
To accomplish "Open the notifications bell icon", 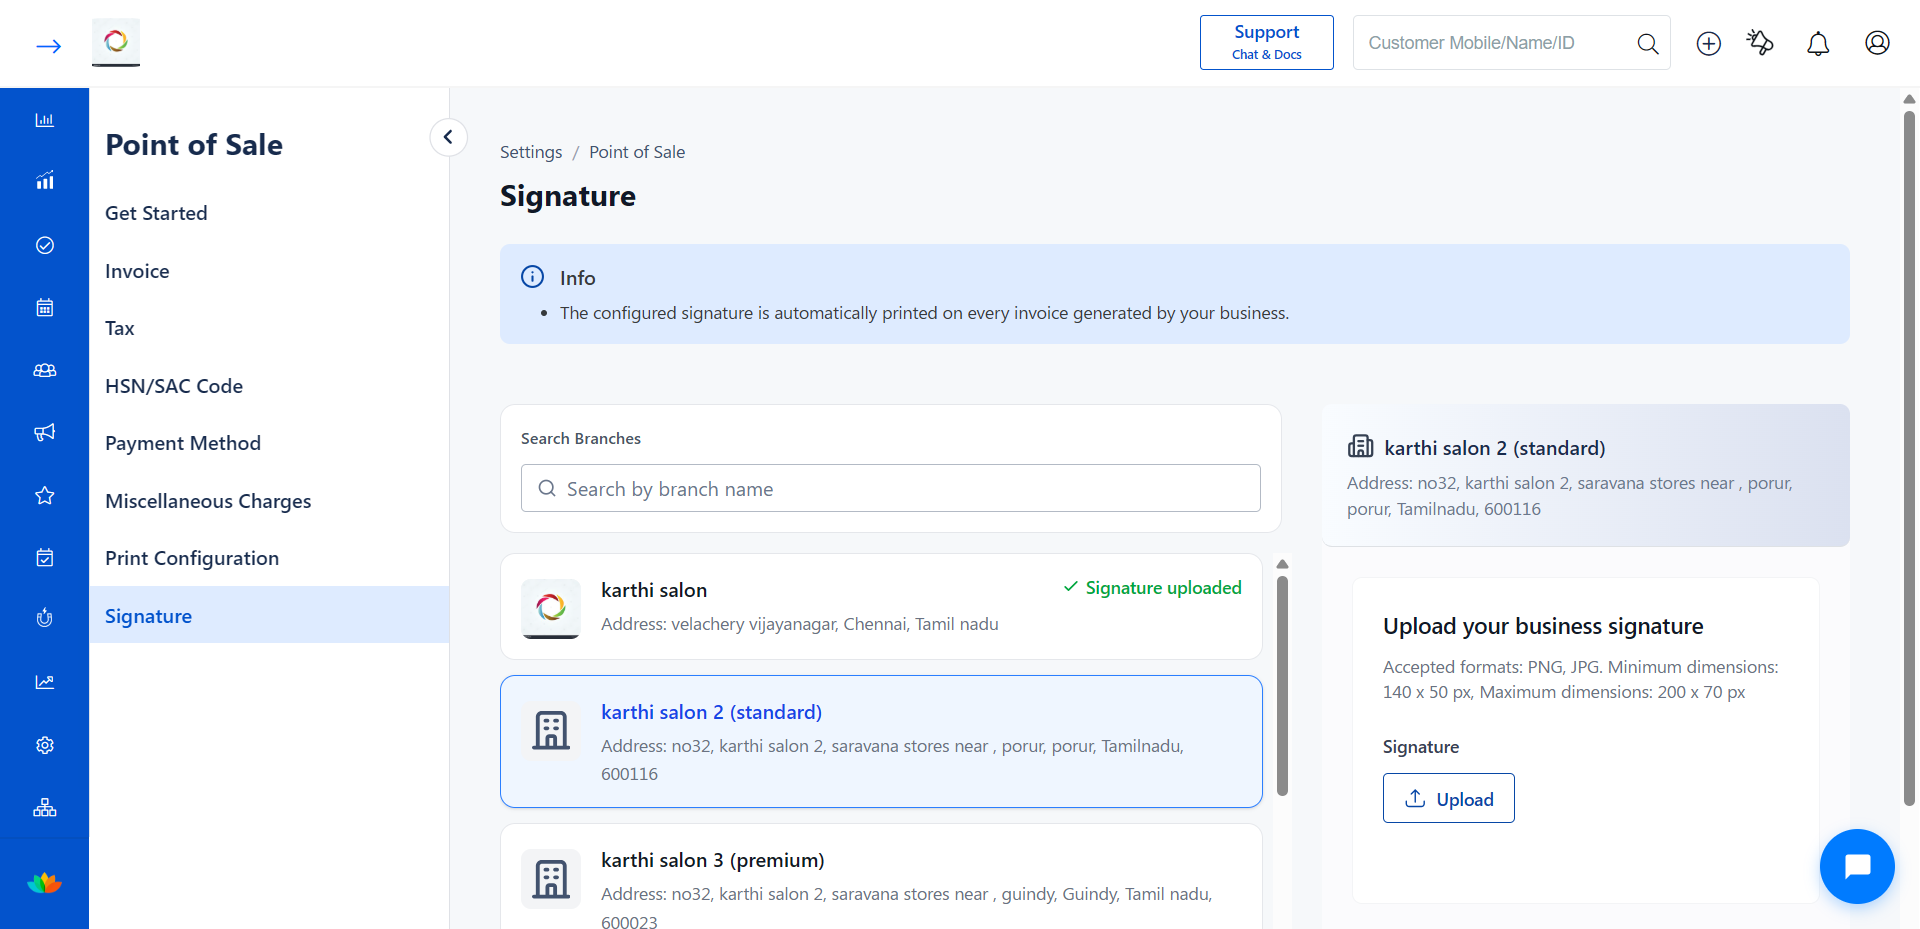I will pos(1818,43).
